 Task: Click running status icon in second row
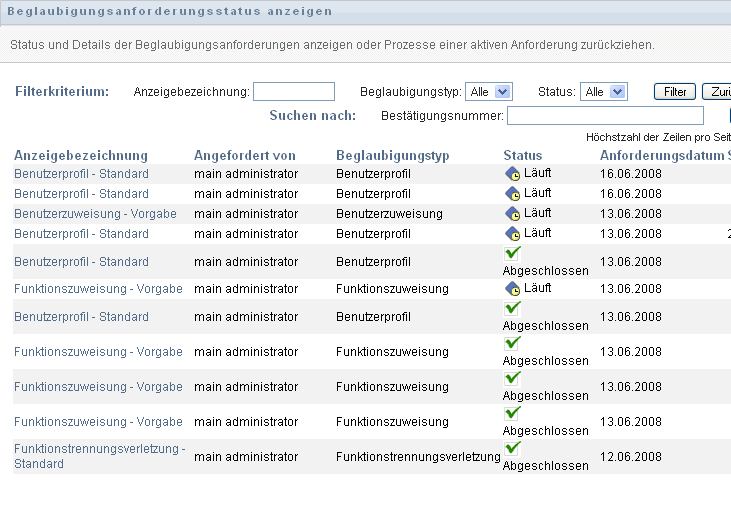pos(512,194)
